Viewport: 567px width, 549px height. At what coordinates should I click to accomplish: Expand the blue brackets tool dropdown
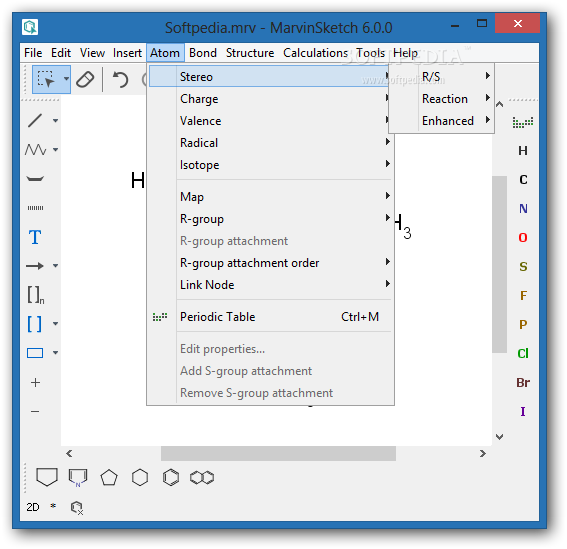point(55,324)
